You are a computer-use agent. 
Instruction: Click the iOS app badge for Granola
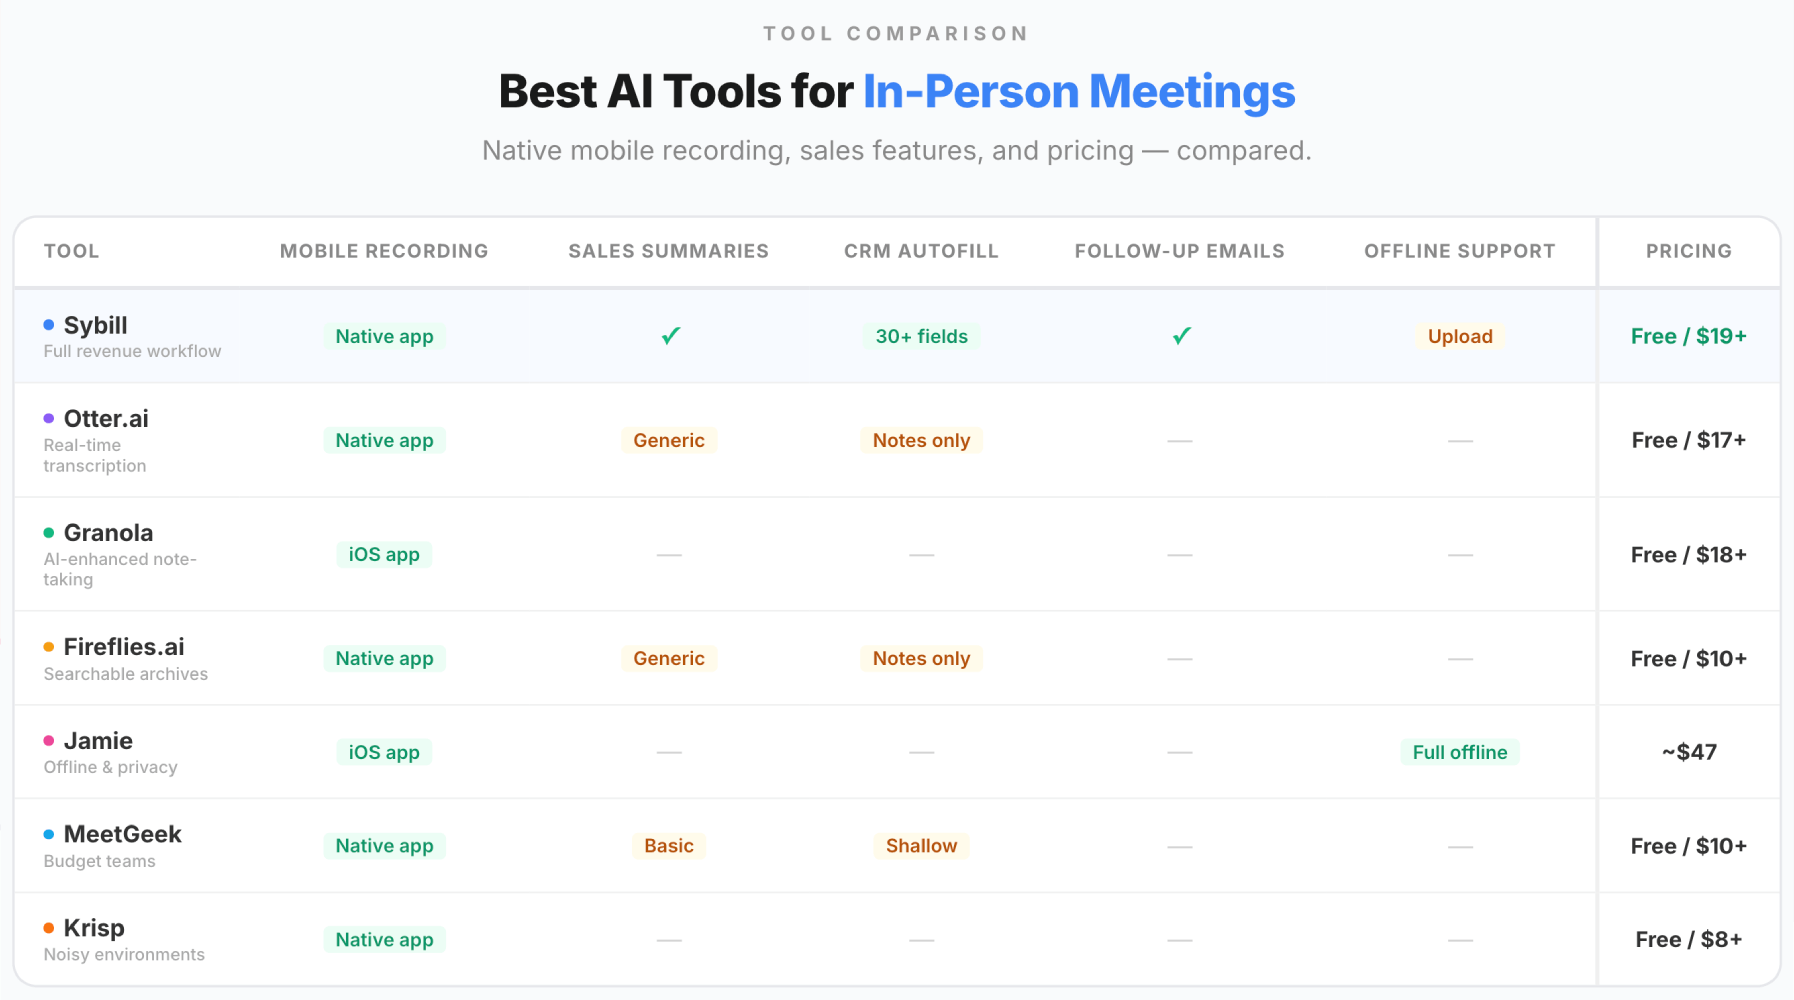384,554
